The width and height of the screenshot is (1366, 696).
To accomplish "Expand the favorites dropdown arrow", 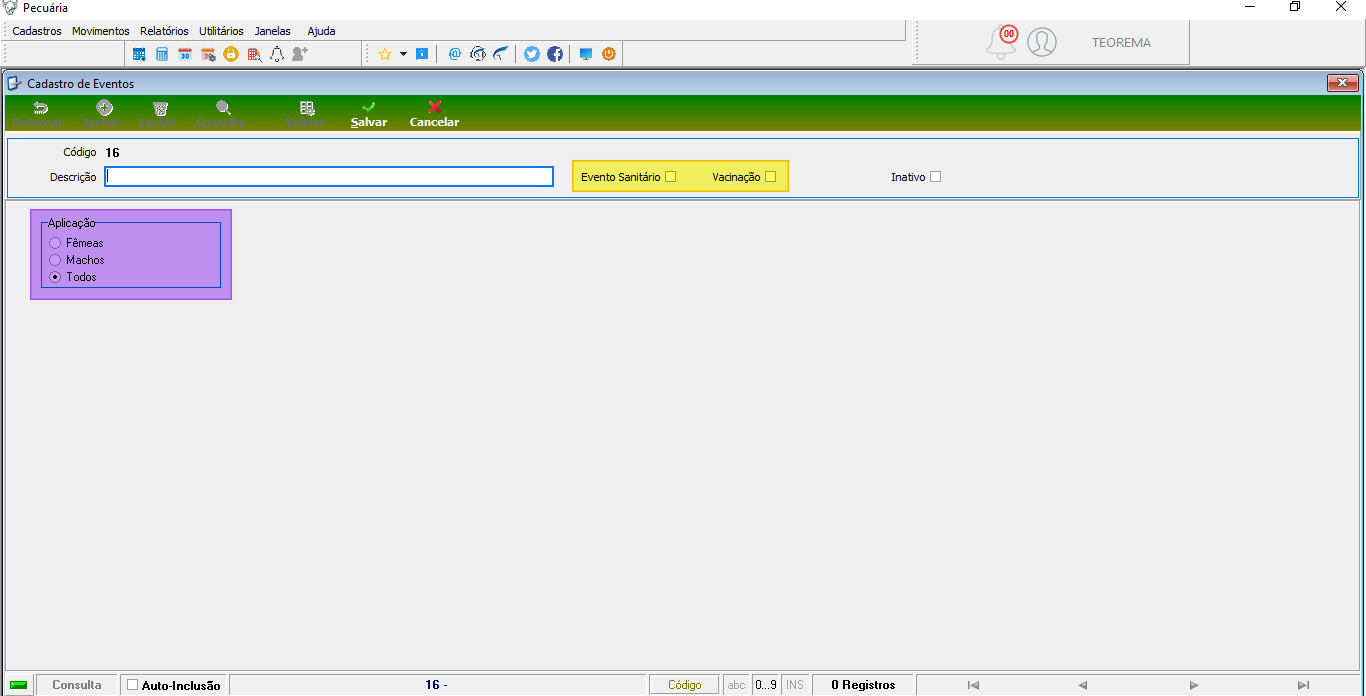I will [x=404, y=54].
